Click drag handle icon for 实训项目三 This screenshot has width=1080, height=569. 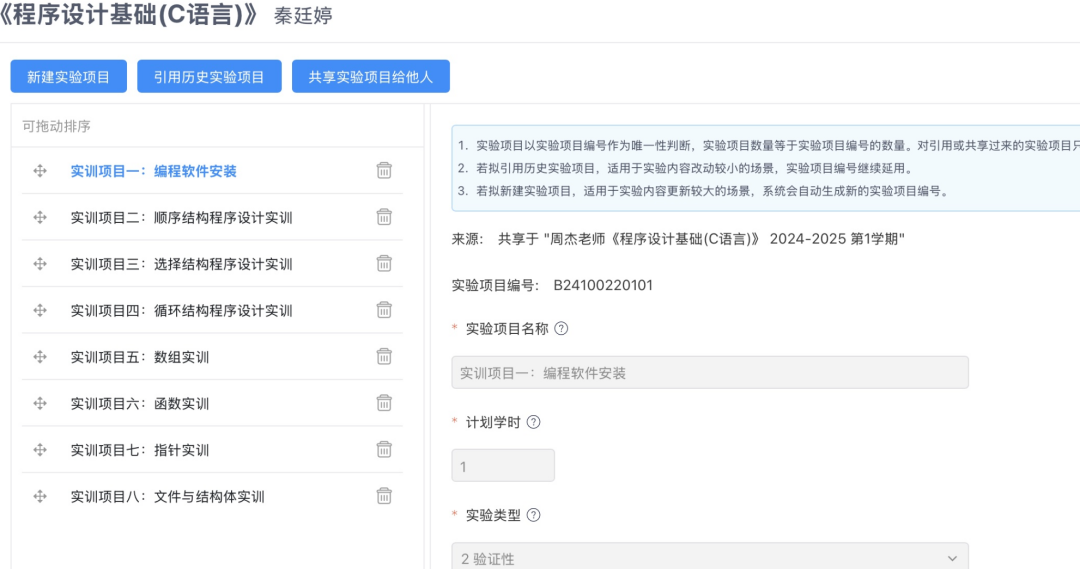pos(40,264)
